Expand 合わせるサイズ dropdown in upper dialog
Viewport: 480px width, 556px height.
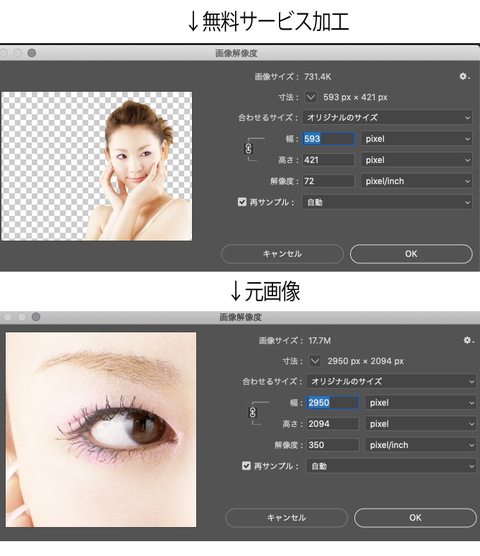tap(387, 117)
